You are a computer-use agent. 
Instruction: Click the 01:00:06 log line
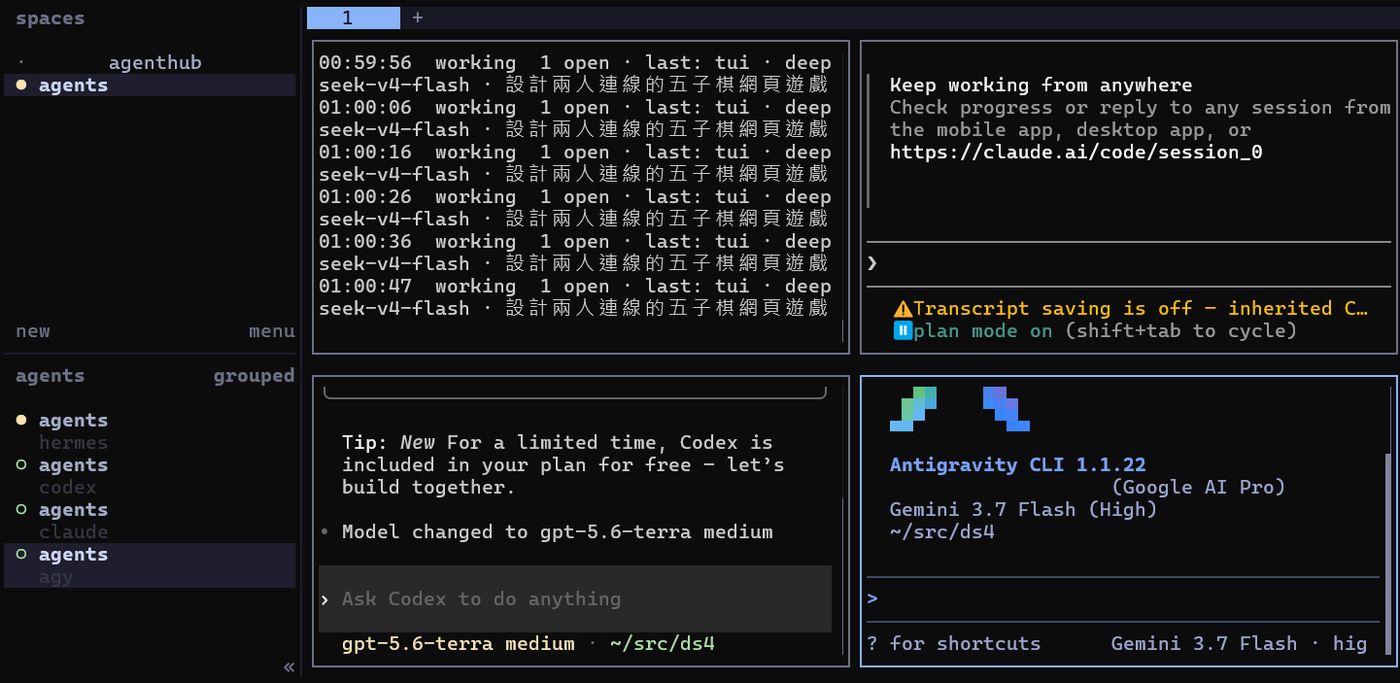click(575, 118)
